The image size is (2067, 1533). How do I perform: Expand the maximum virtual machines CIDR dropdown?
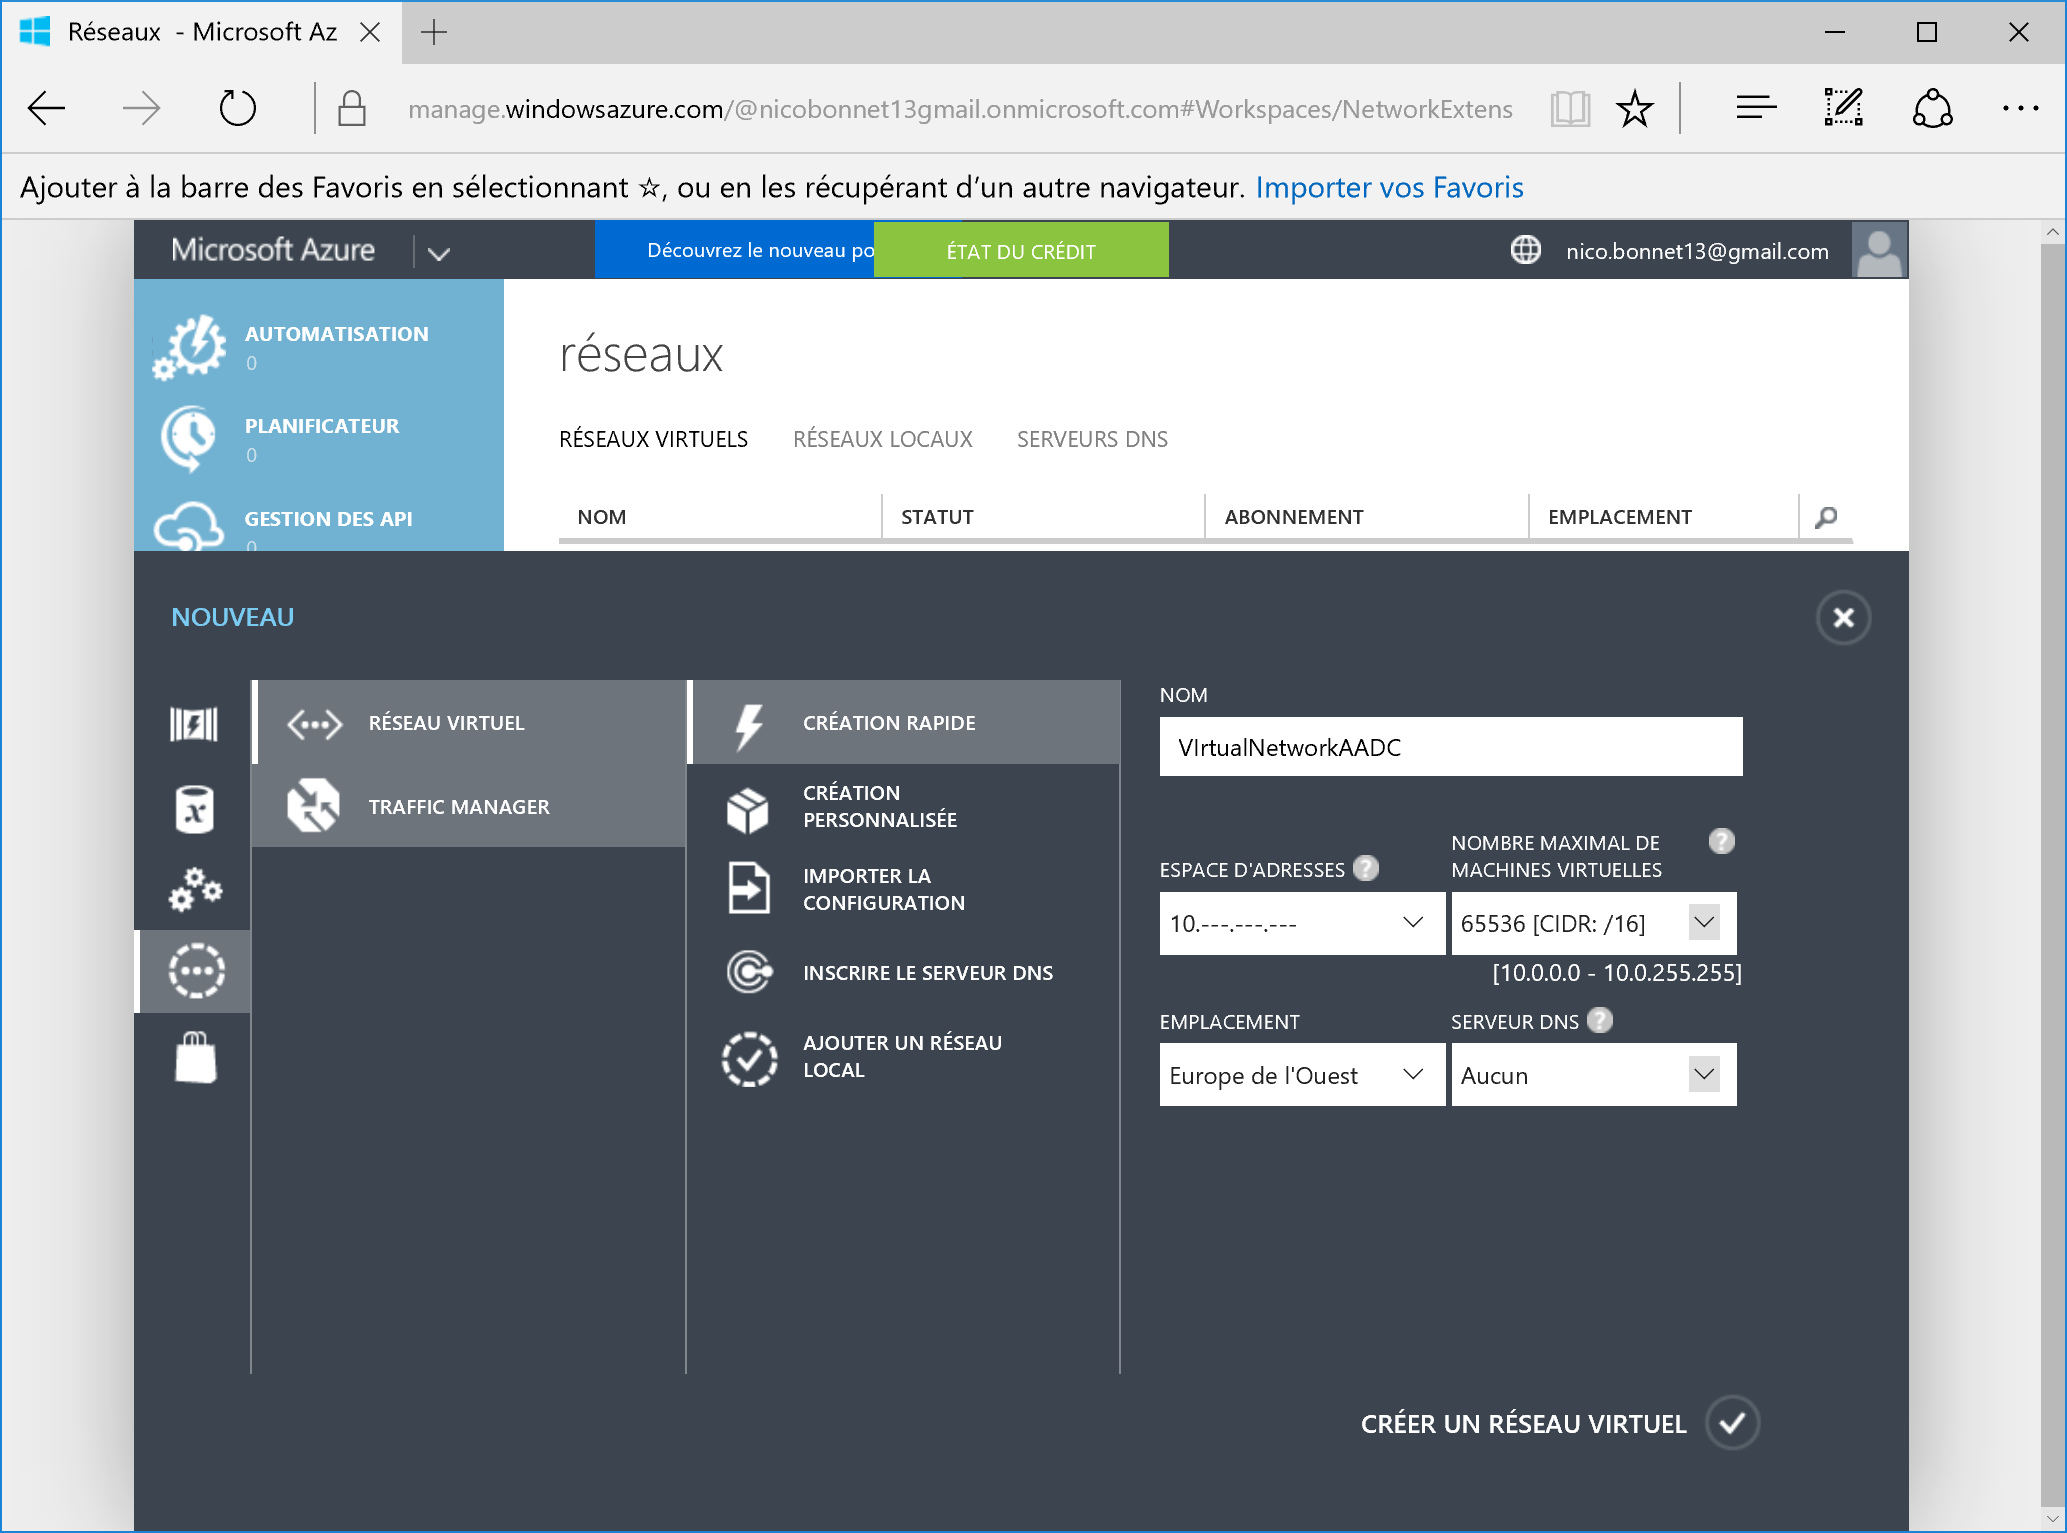[x=1704, y=923]
